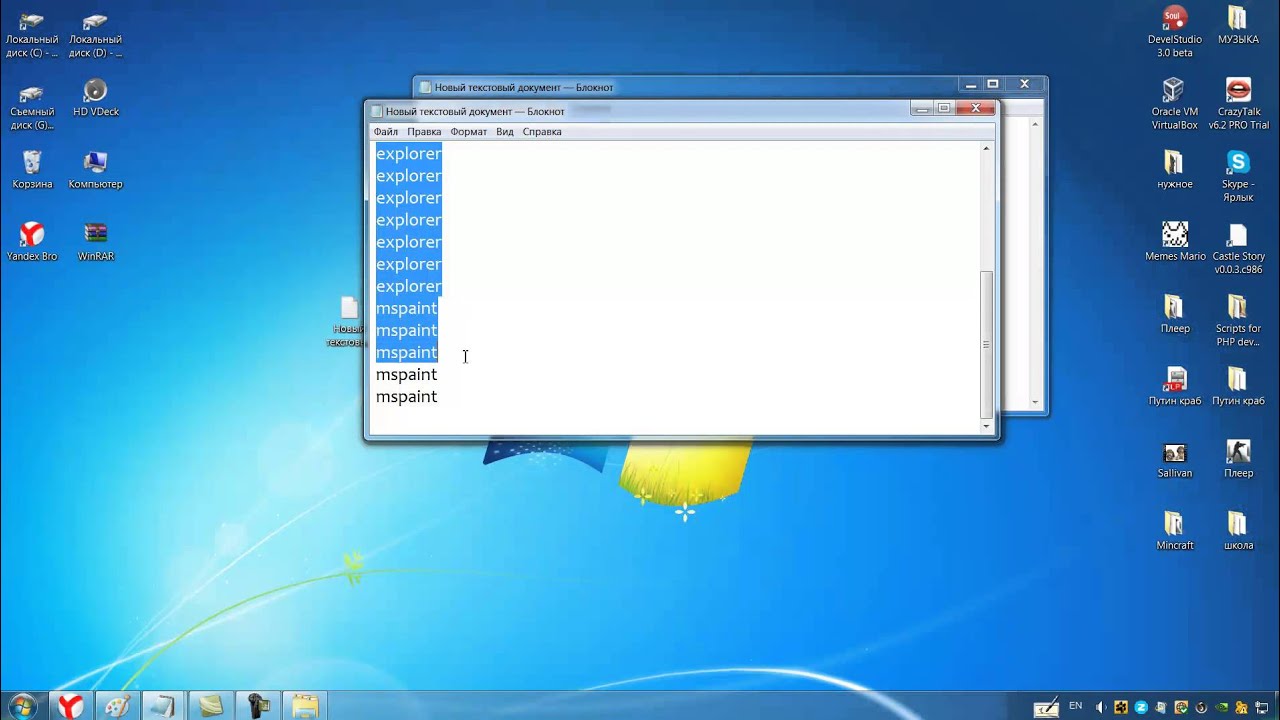Viewport: 1280px width, 720px height.
Task: Select the HD VDeck desktop icon
Action: click(x=96, y=99)
